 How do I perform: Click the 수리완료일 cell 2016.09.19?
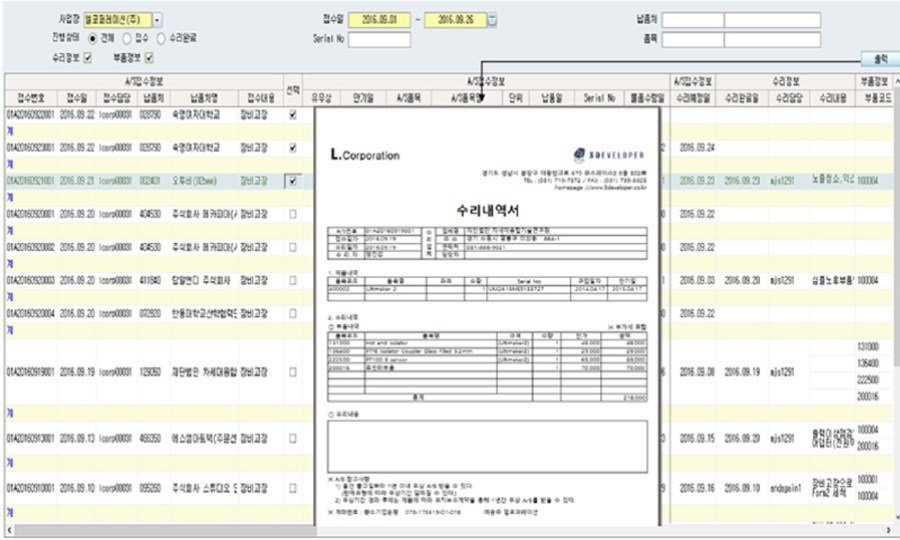pyautogui.click(x=742, y=372)
